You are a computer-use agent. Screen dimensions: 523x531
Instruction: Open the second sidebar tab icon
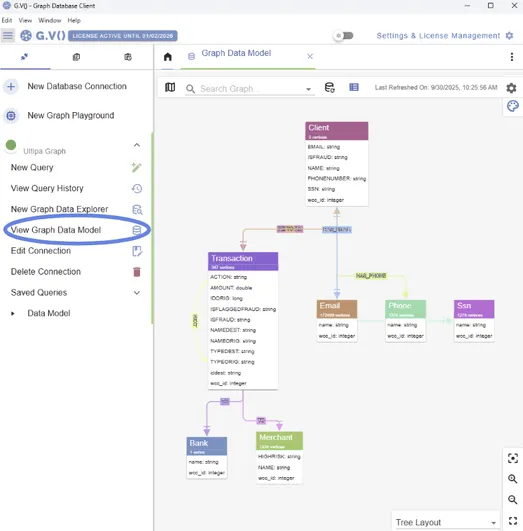76,57
